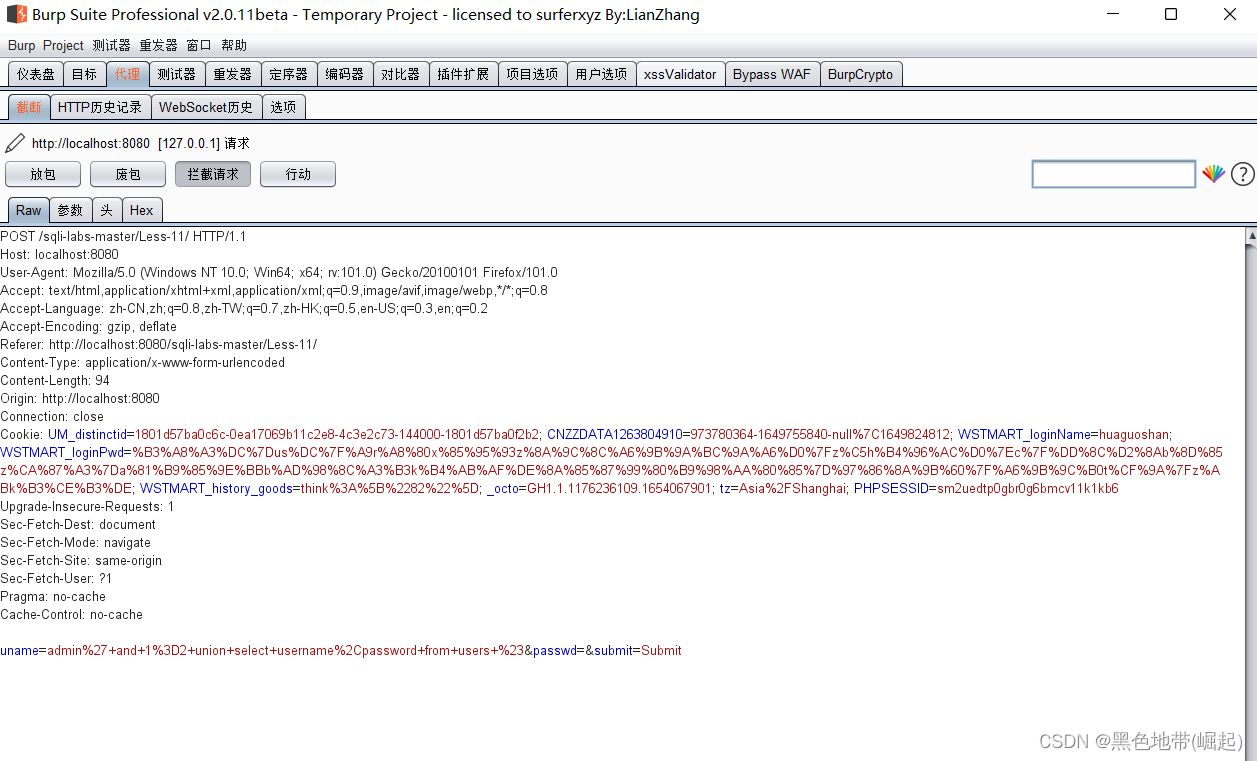Select the Raw view tab
The height and width of the screenshot is (761, 1257).
click(x=29, y=210)
